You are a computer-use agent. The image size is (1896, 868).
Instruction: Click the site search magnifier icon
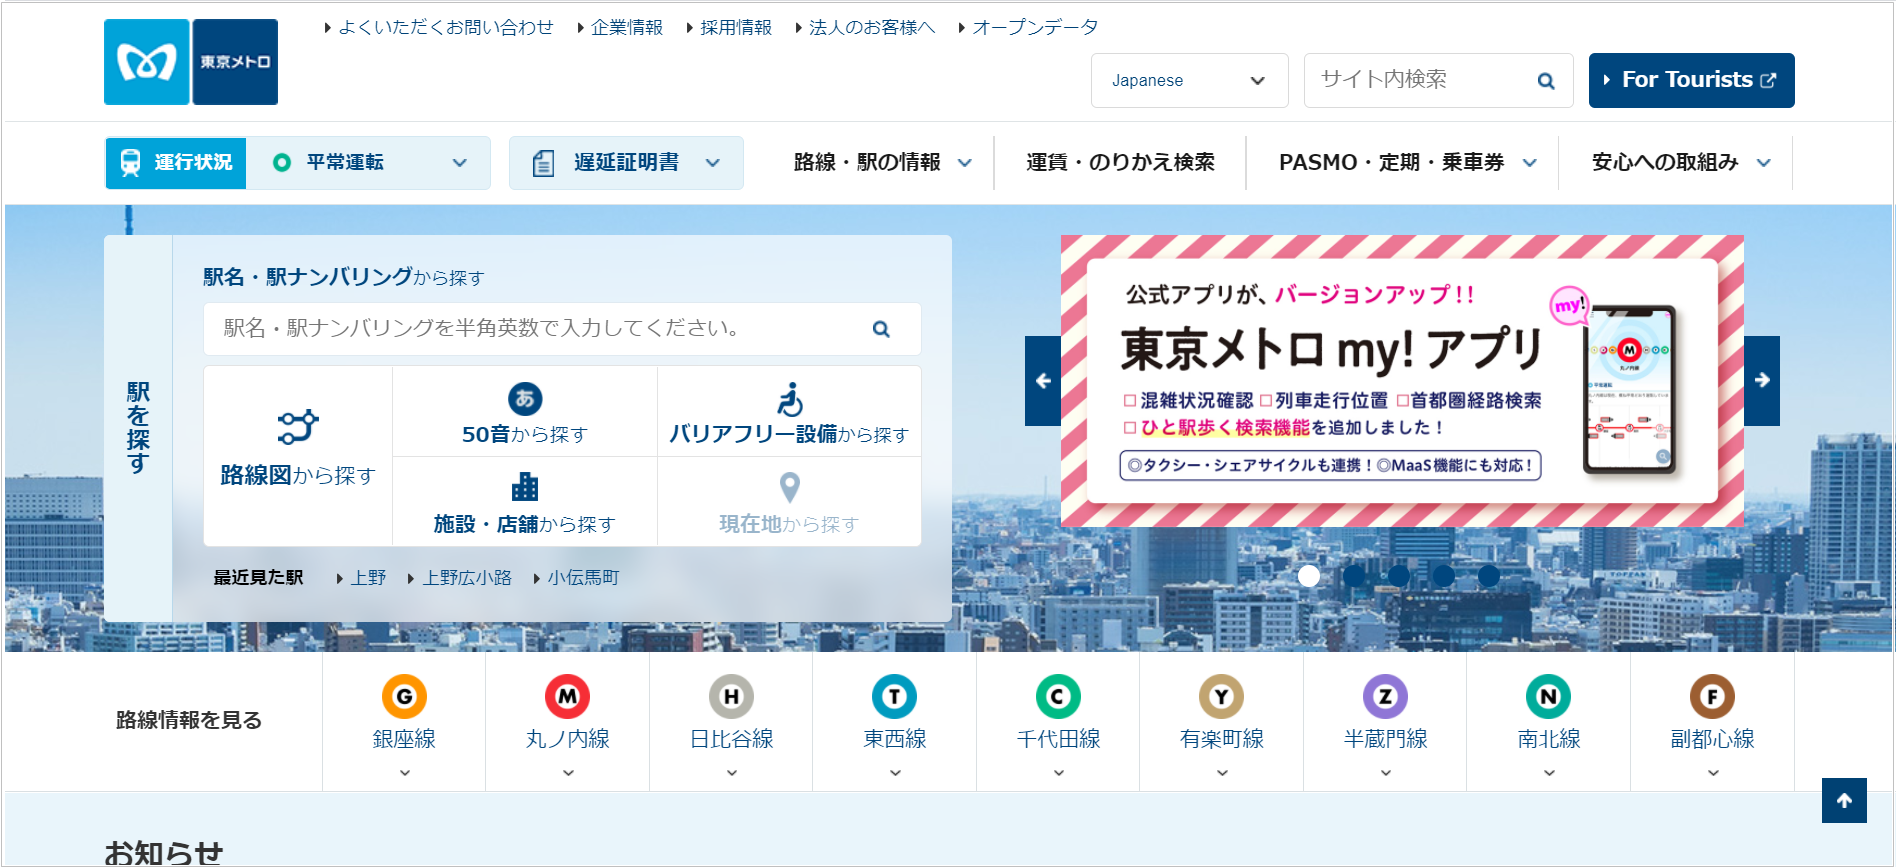pyautogui.click(x=1546, y=81)
